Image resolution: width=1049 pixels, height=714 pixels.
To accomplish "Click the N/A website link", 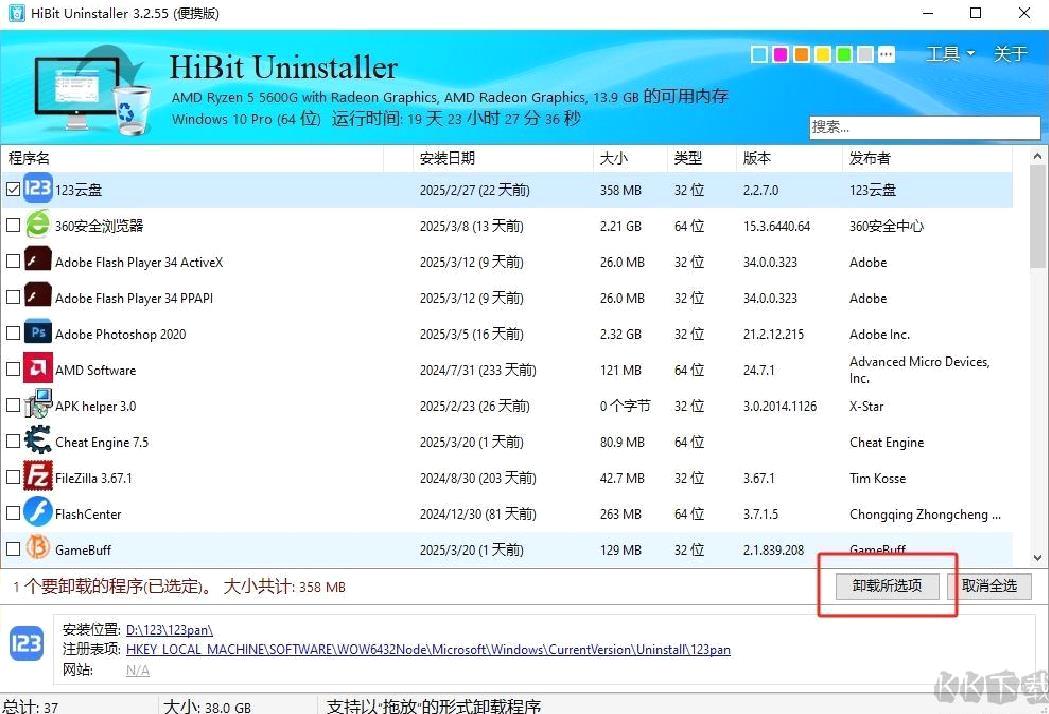I will [138, 670].
